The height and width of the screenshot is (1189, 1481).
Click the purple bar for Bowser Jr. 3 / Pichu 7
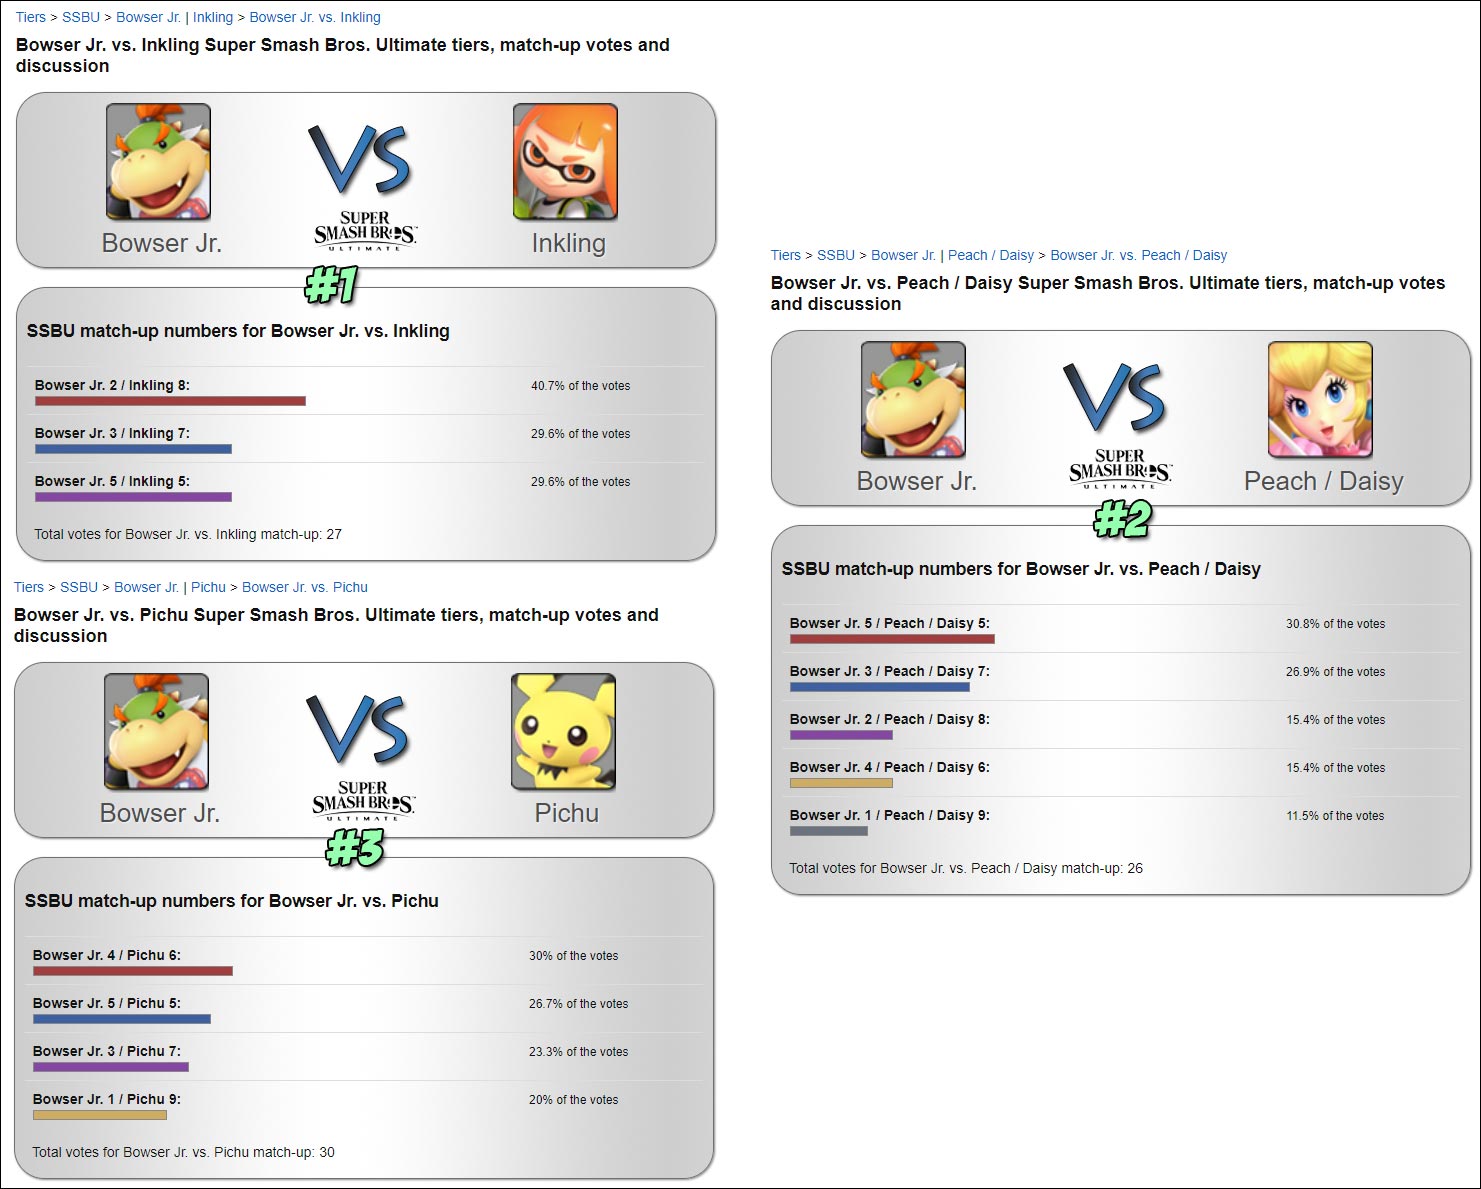(x=110, y=1066)
